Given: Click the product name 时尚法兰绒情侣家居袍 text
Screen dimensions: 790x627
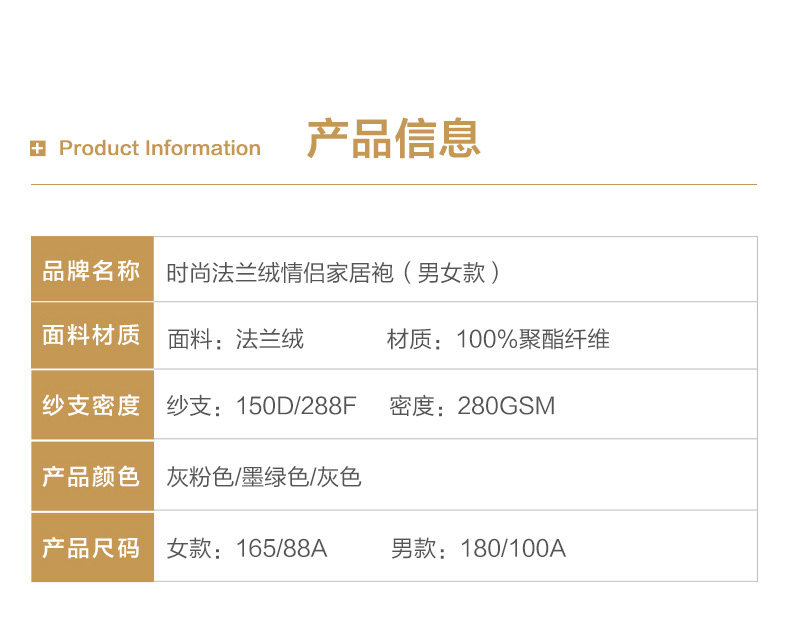Looking at the screenshot, I should [x=280, y=273].
